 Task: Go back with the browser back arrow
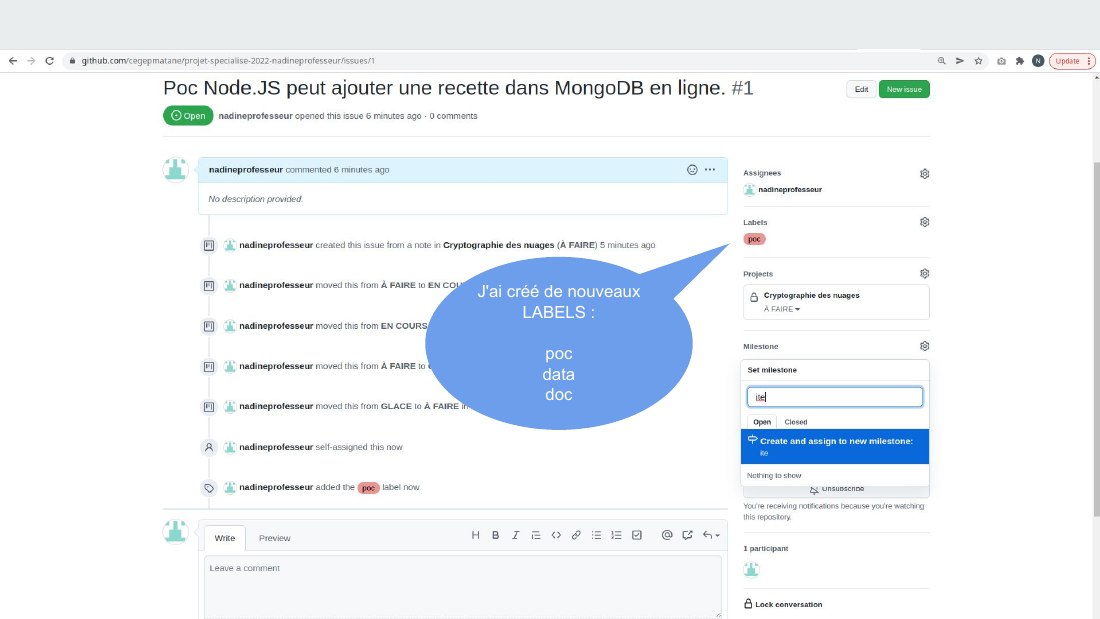coord(13,61)
